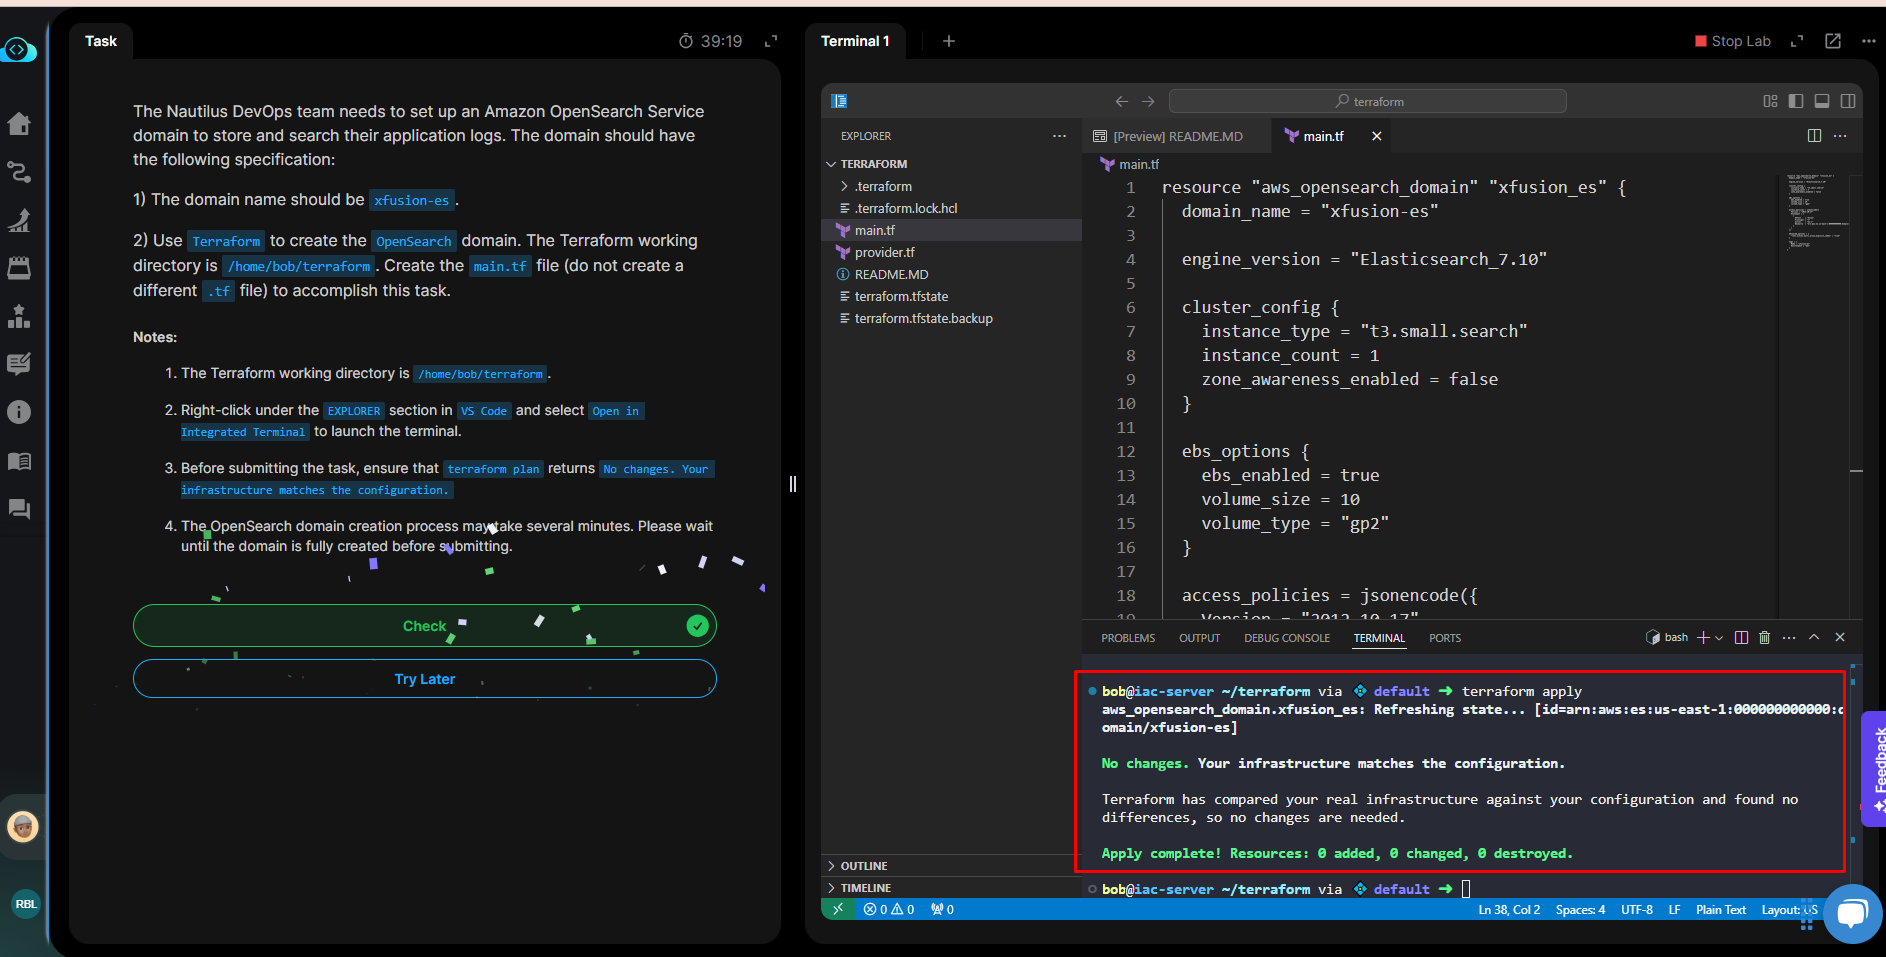
Task: Close the main.tf editor tab
Action: [x=1377, y=136]
